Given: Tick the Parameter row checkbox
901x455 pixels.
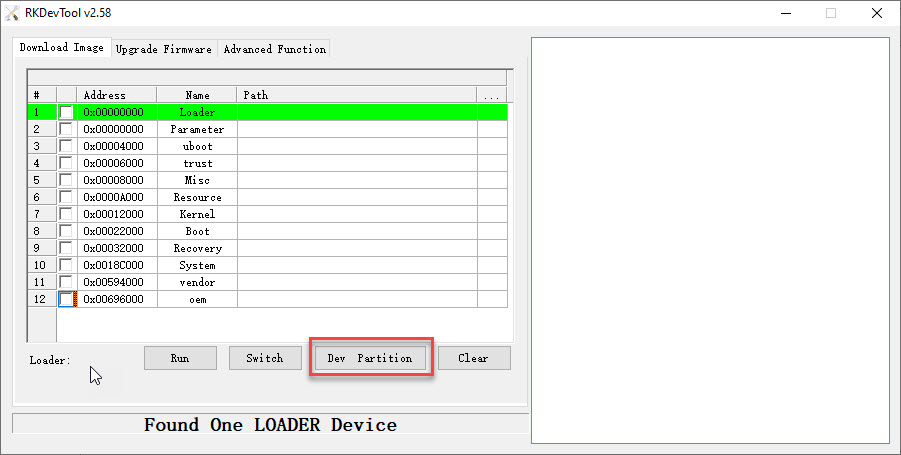Looking at the screenshot, I should (66, 129).
